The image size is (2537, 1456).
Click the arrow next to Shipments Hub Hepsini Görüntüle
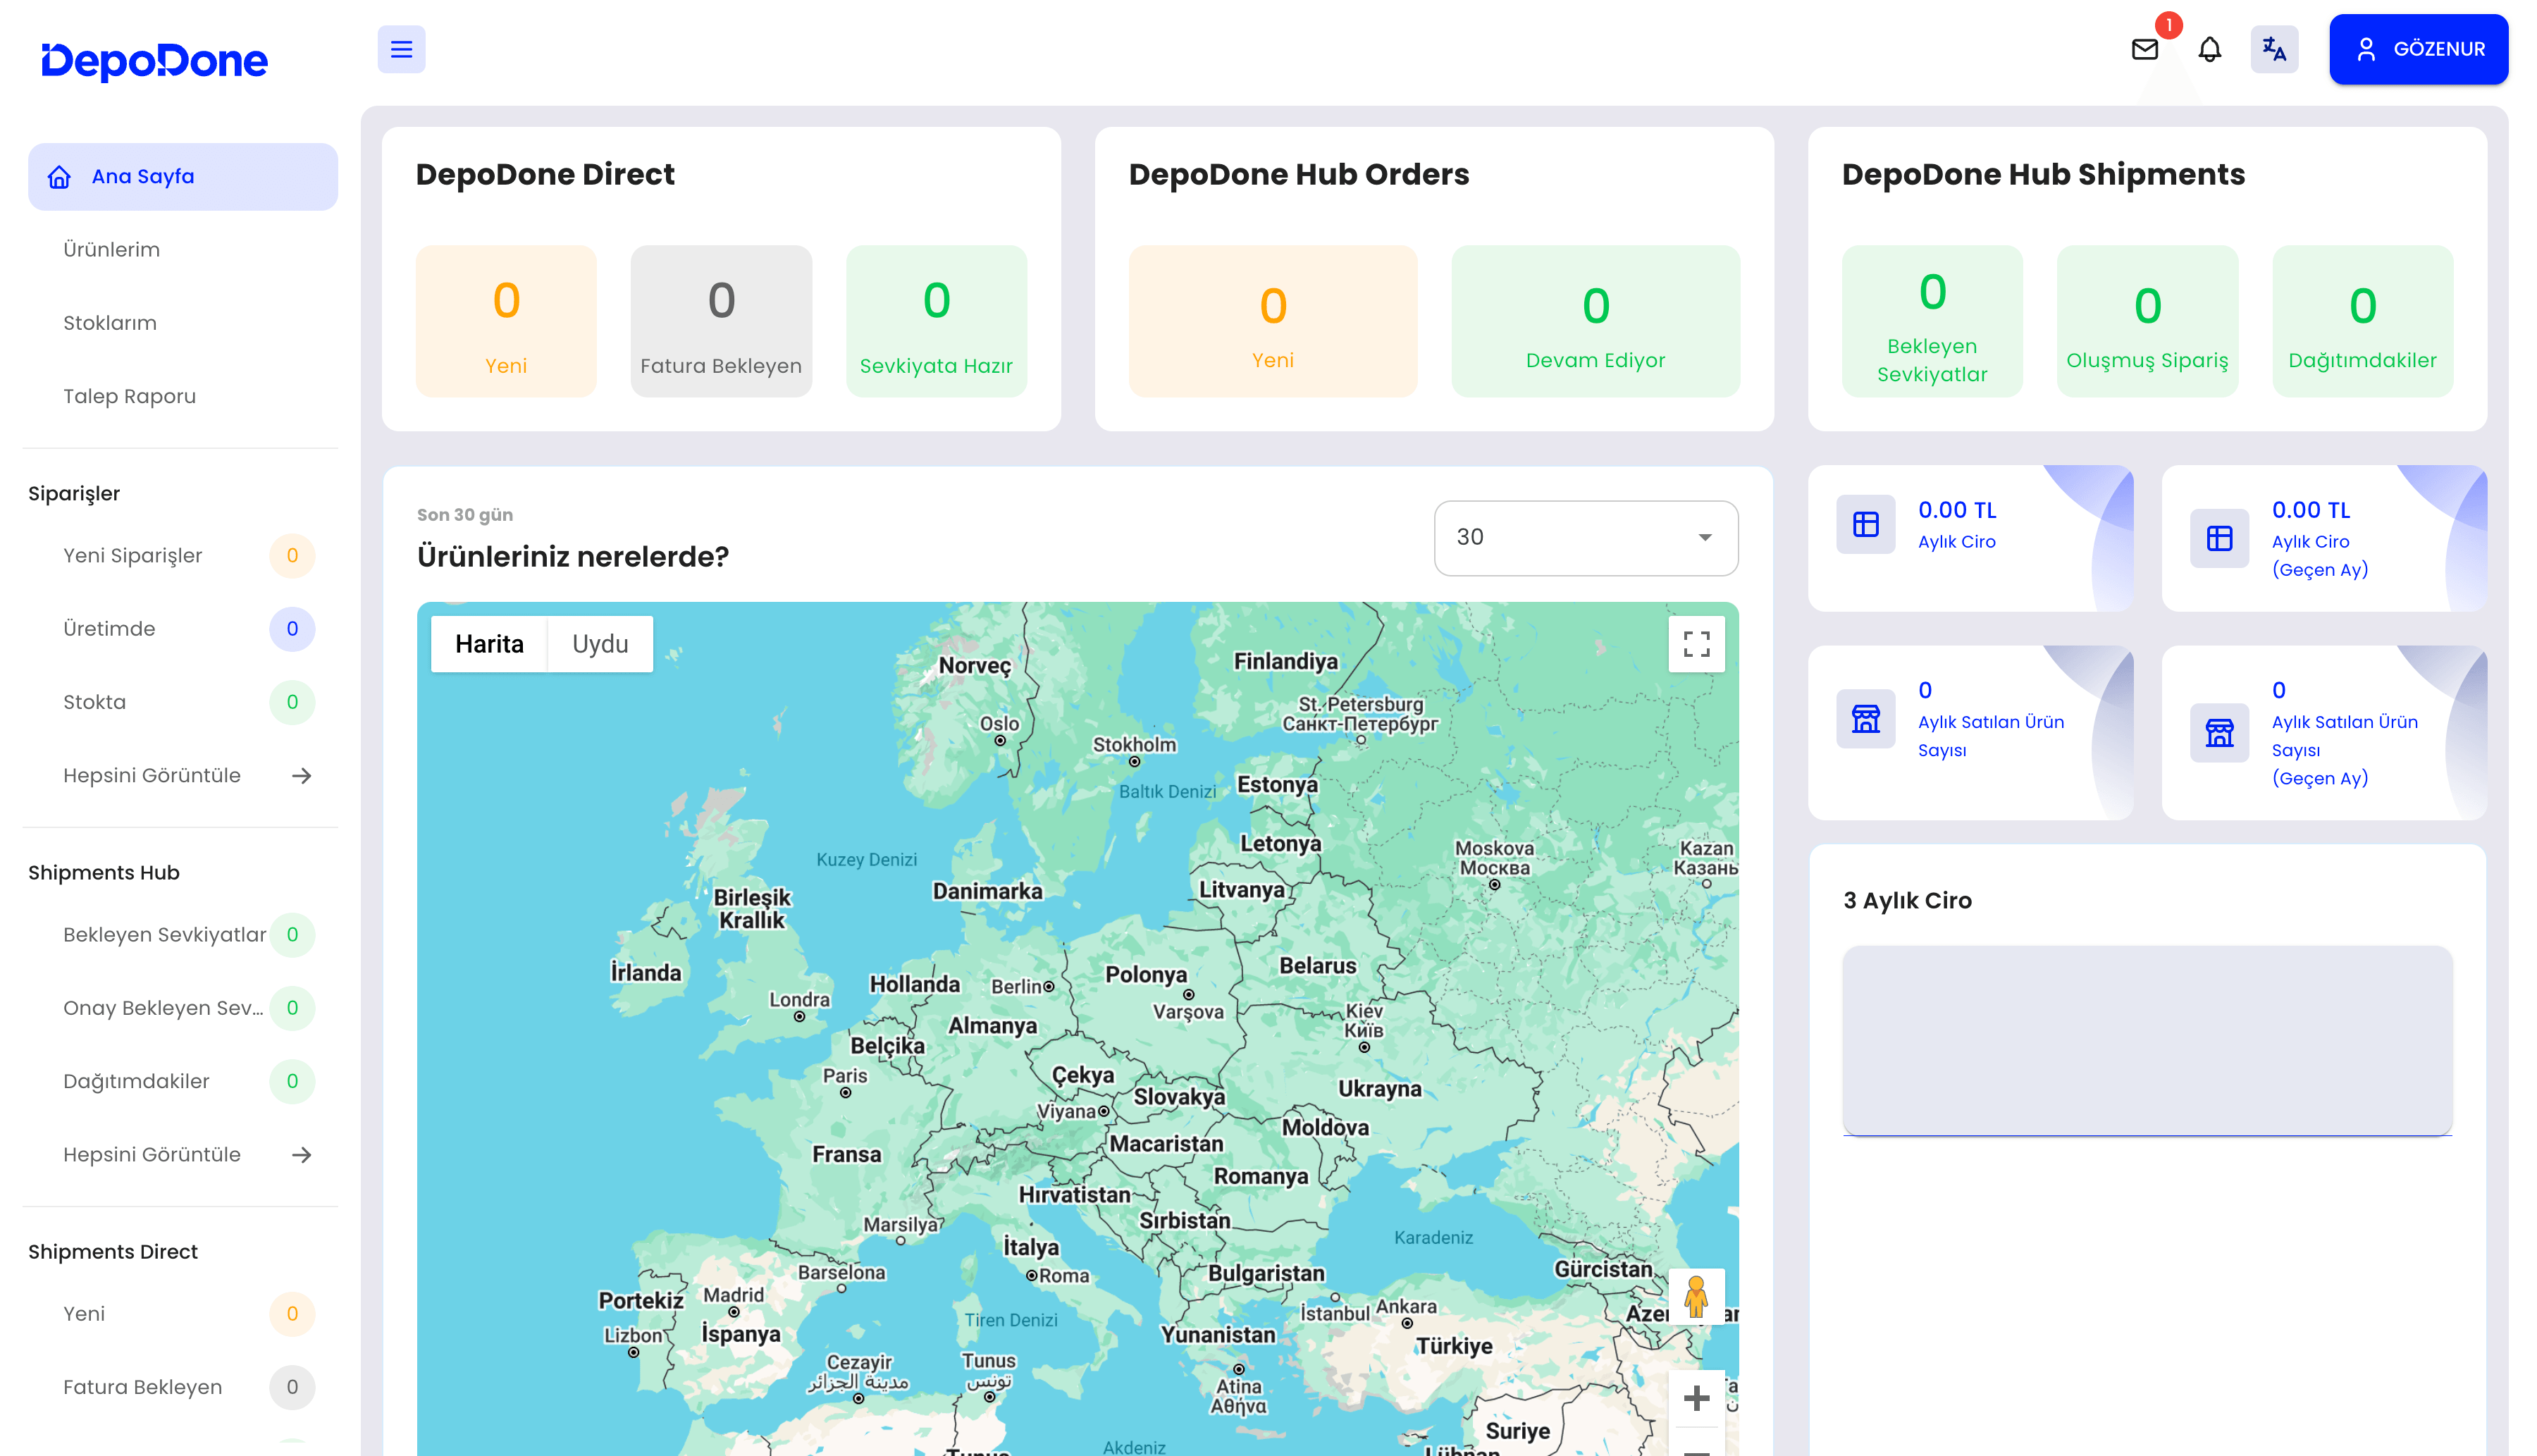click(x=301, y=1155)
